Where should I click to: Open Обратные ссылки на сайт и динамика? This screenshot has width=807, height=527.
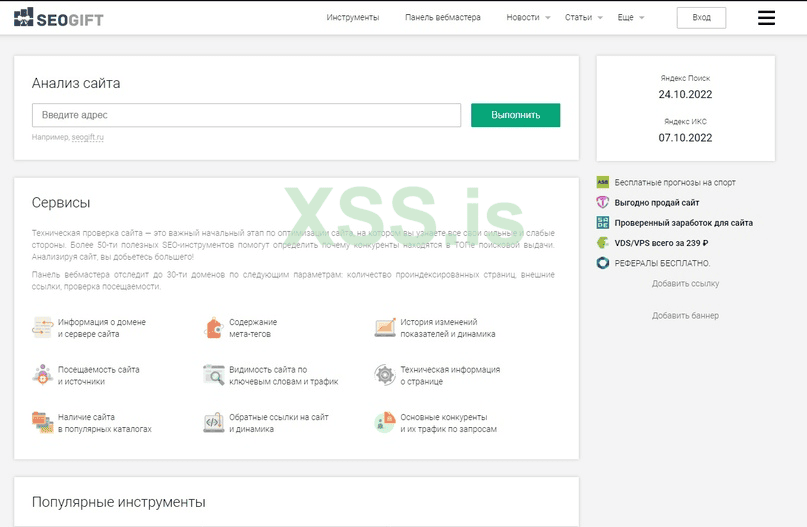coord(278,423)
